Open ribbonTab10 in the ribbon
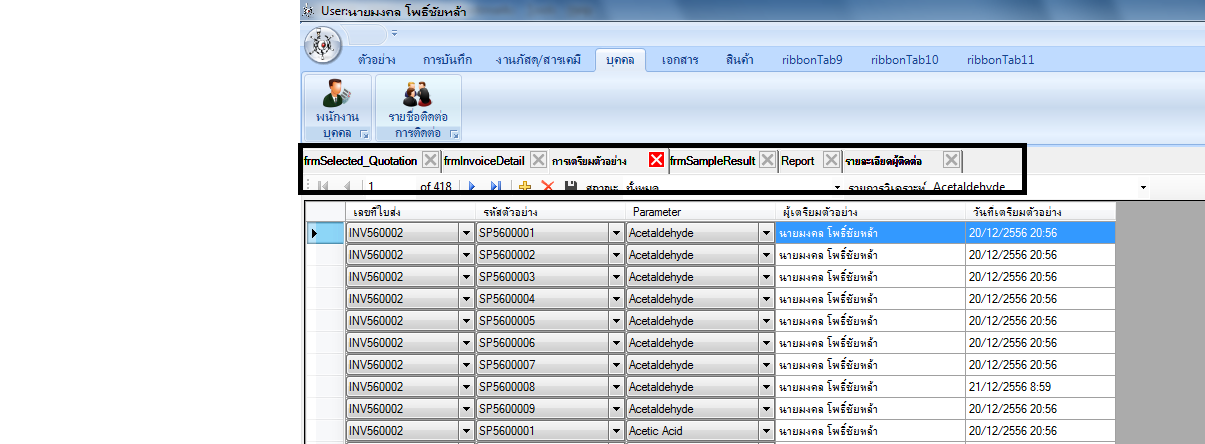This screenshot has height=444, width=1205. (x=904, y=60)
